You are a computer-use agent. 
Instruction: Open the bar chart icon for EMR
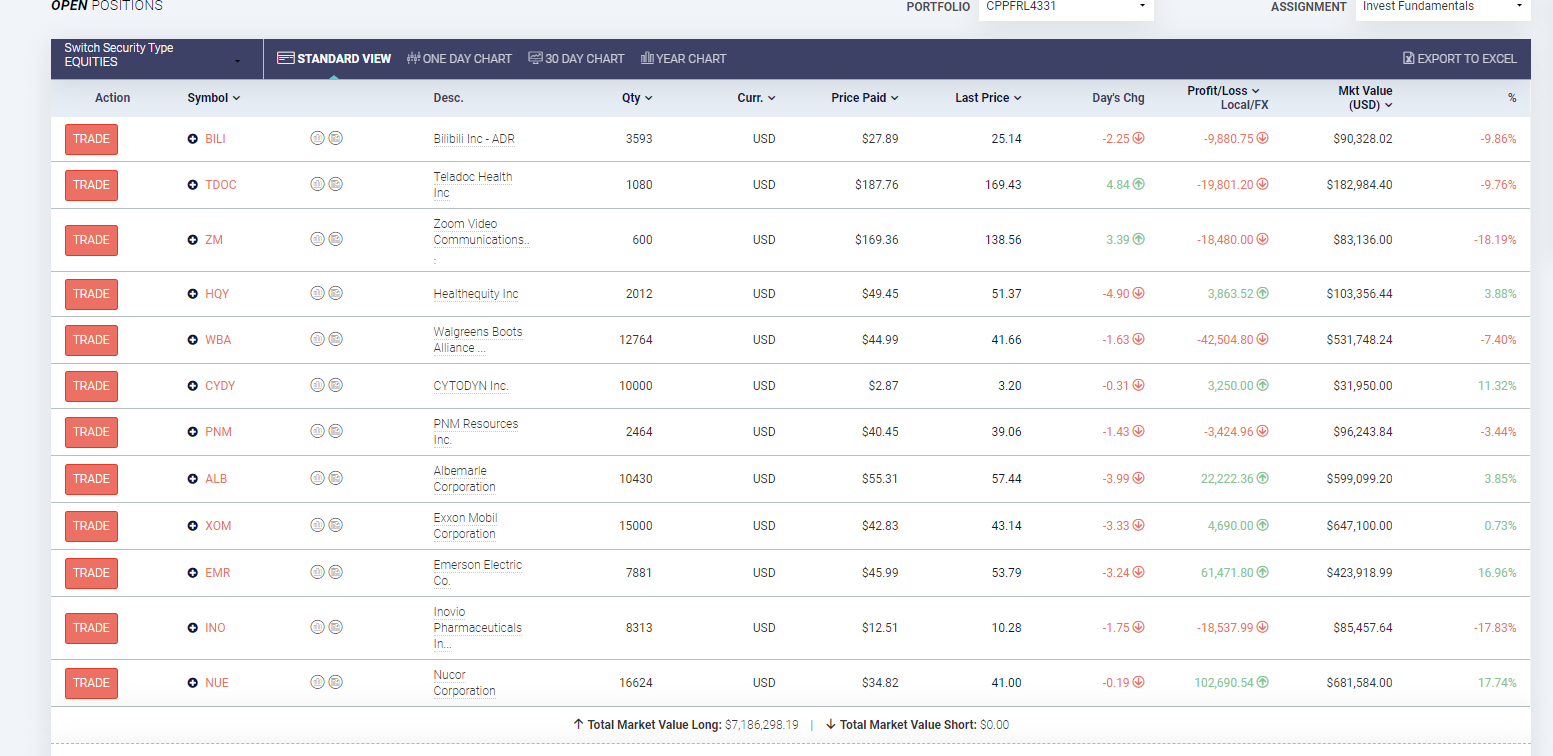point(317,572)
